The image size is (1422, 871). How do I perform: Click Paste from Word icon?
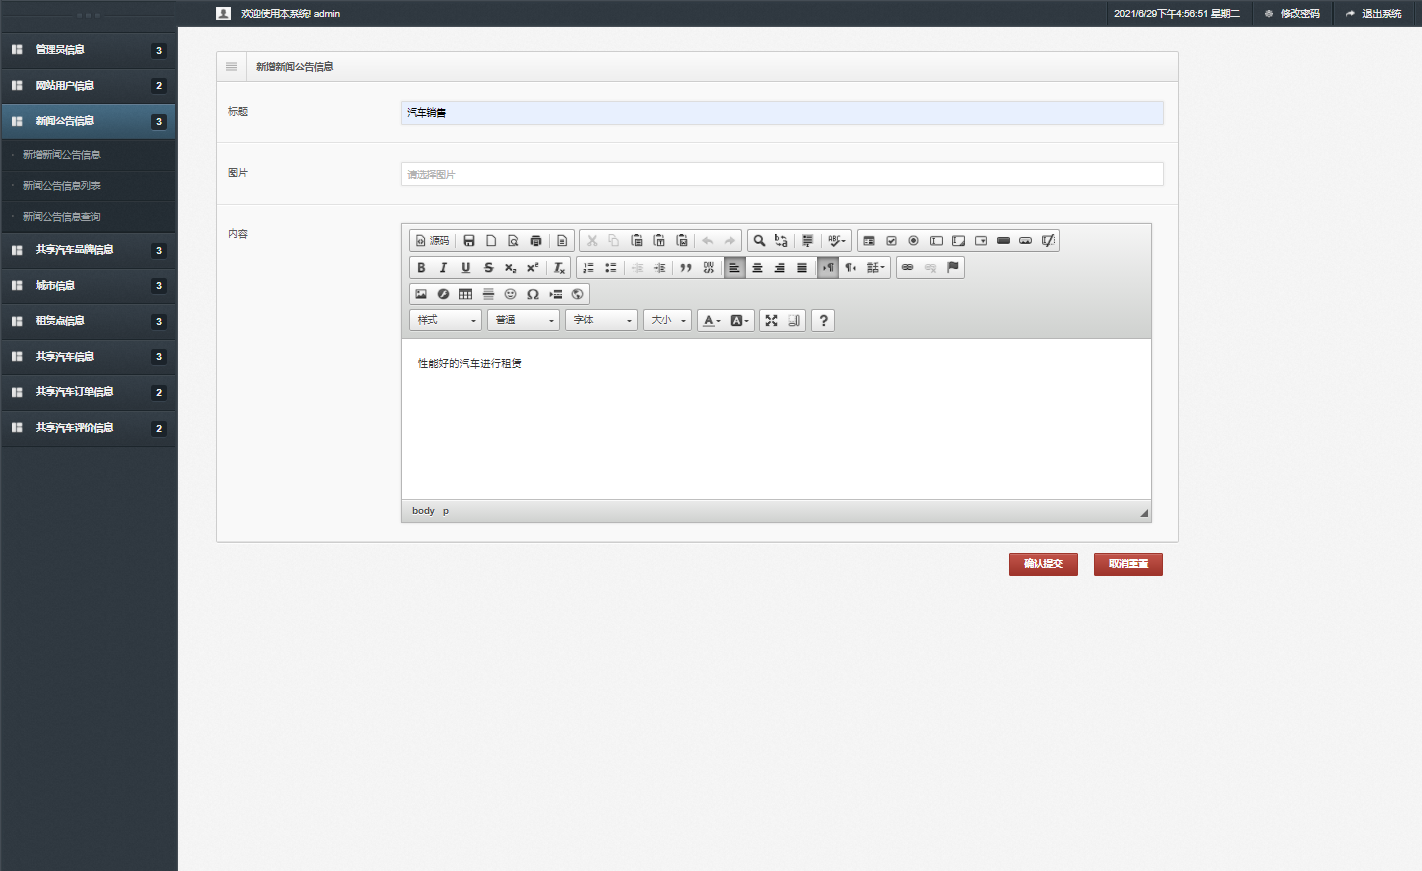point(682,241)
